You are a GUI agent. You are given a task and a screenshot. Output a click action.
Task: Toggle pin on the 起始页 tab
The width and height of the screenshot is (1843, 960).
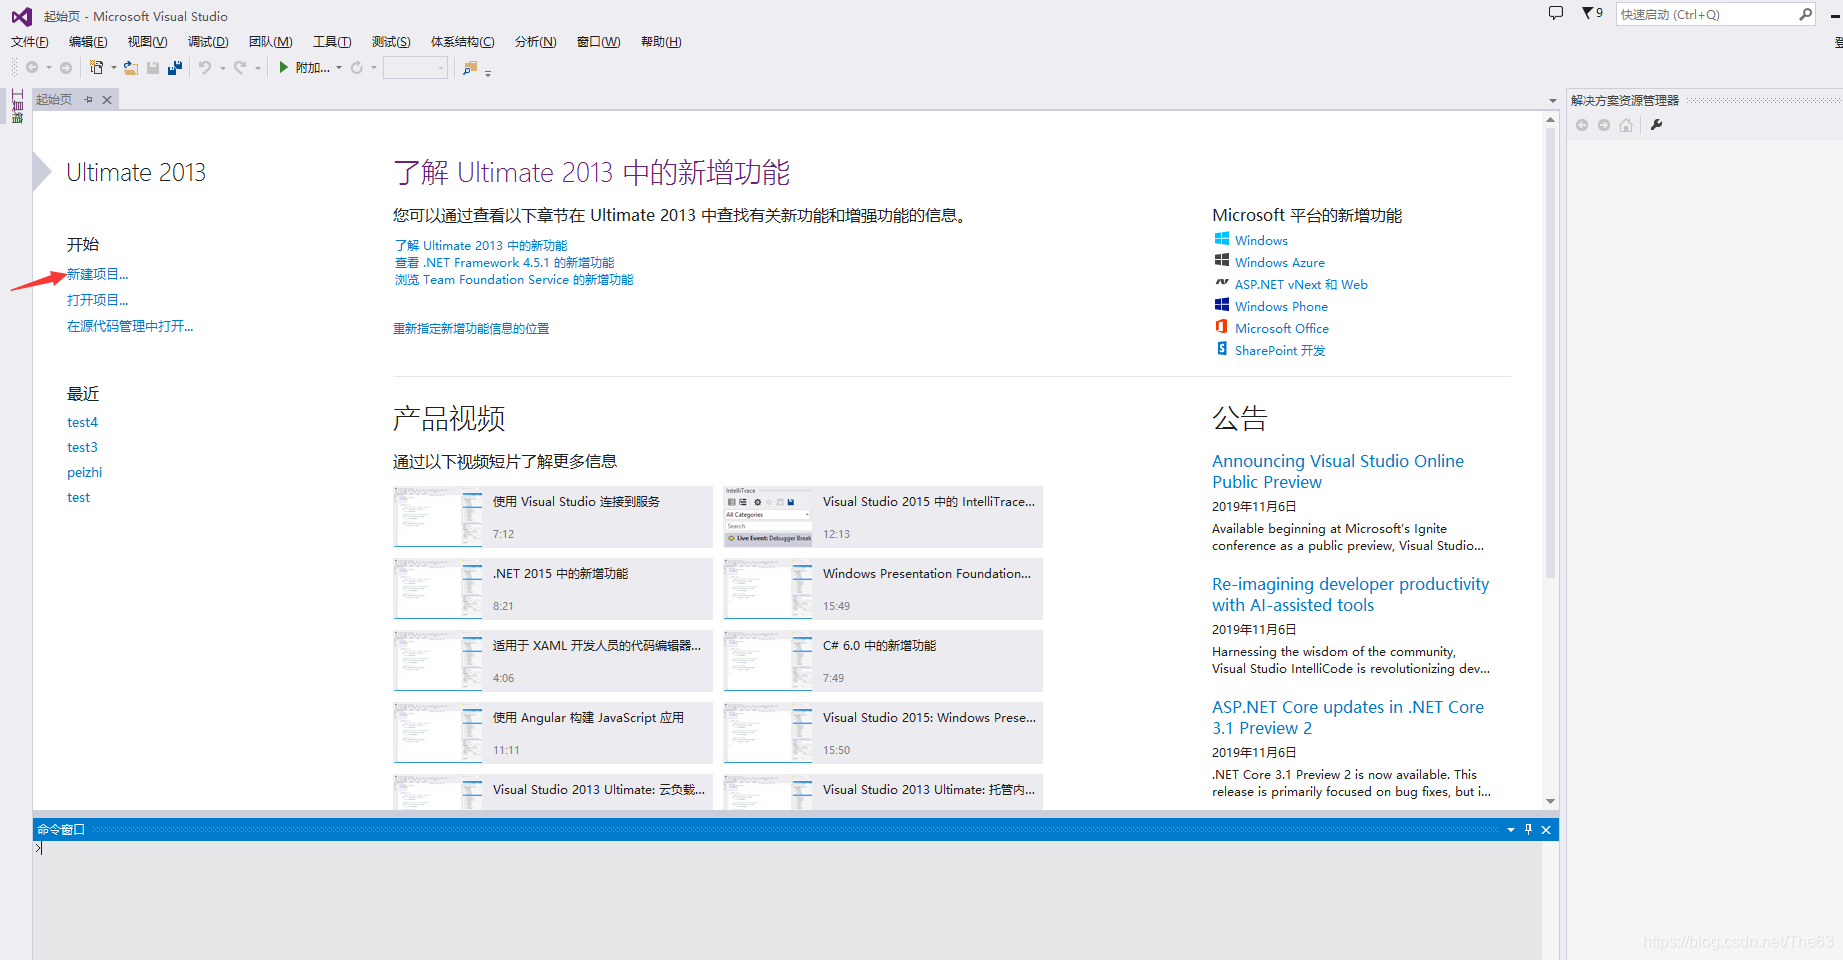pyautogui.click(x=88, y=100)
